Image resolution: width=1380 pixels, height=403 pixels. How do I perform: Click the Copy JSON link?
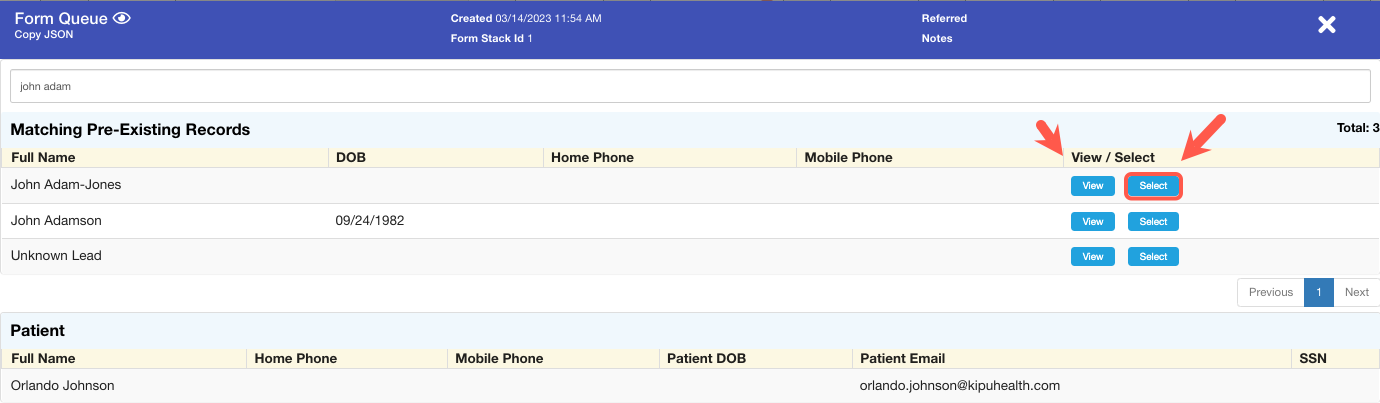point(43,34)
